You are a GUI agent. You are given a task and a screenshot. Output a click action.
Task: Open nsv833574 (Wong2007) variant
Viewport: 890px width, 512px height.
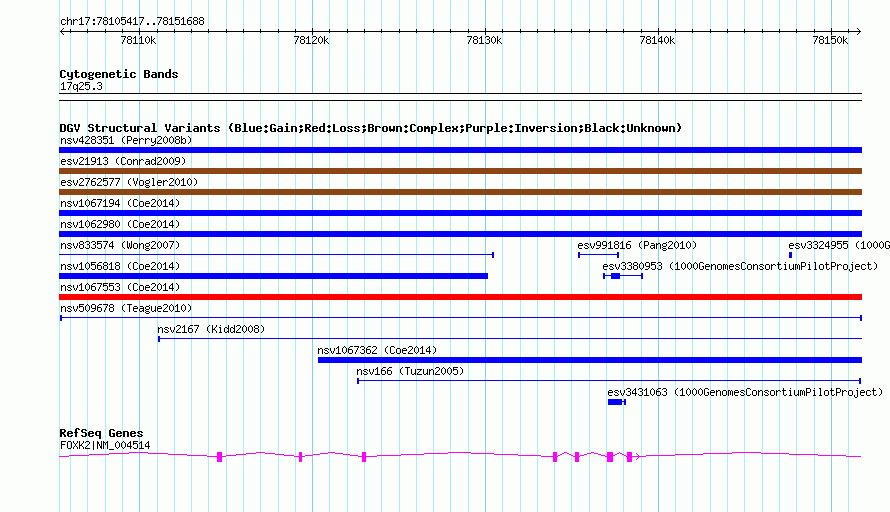click(120, 245)
